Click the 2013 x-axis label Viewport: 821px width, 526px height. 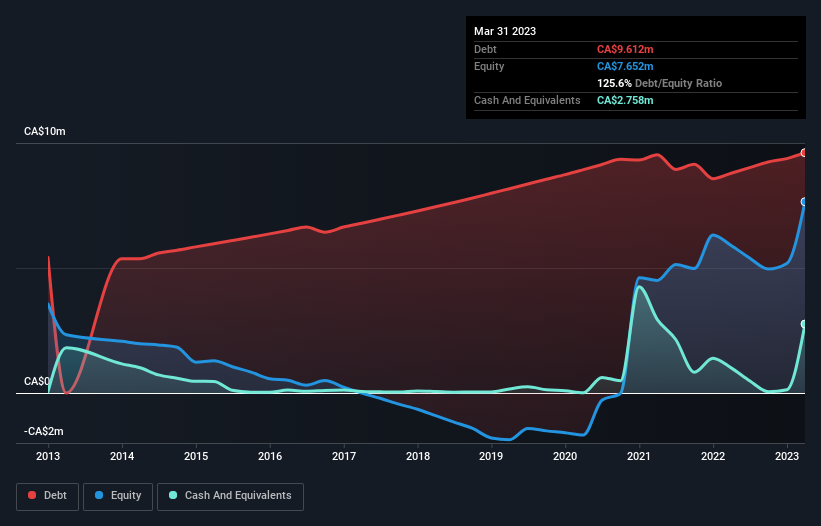click(x=48, y=456)
